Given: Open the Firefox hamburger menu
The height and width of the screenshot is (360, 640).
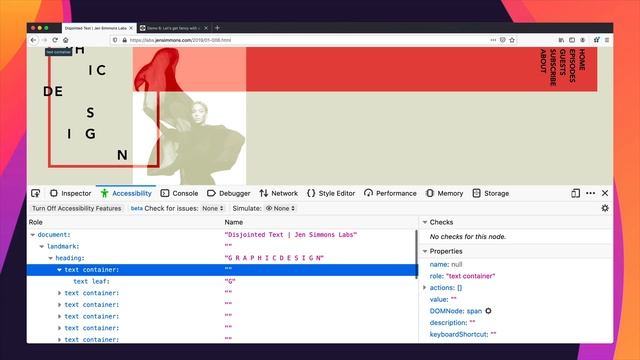Looking at the screenshot, I should tap(607, 40).
